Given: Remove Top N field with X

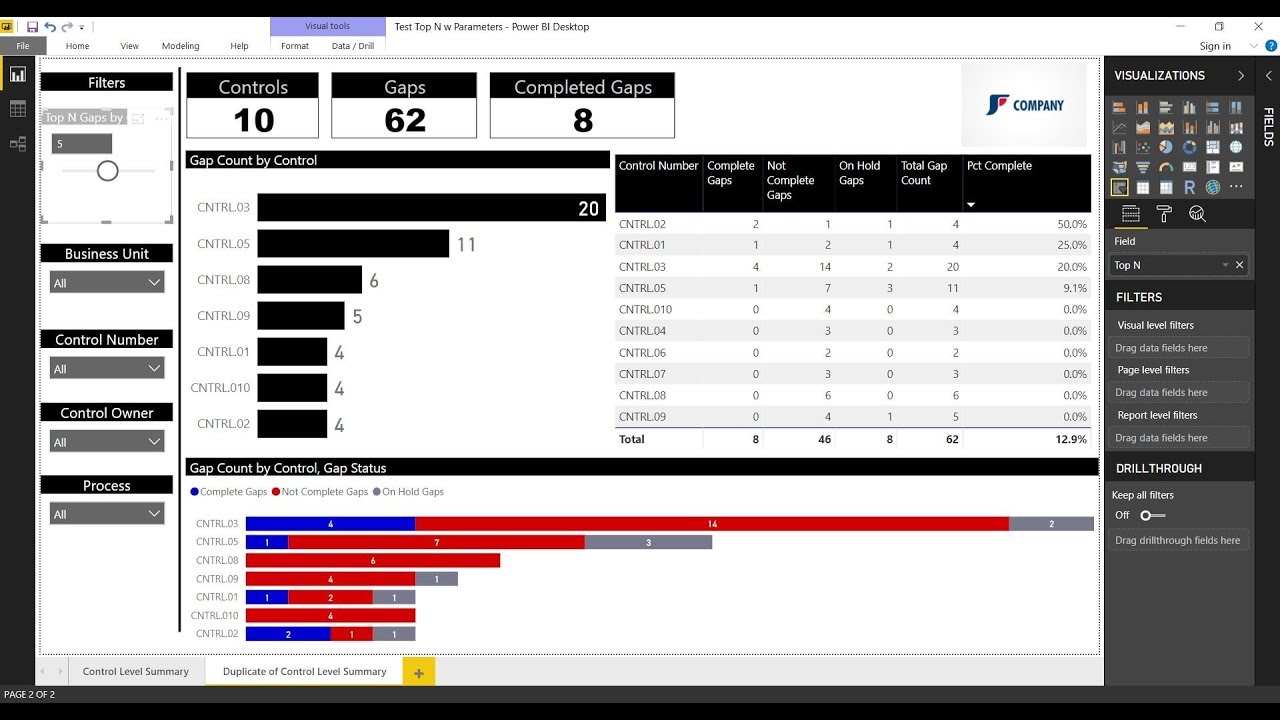Looking at the screenshot, I should (1240, 265).
